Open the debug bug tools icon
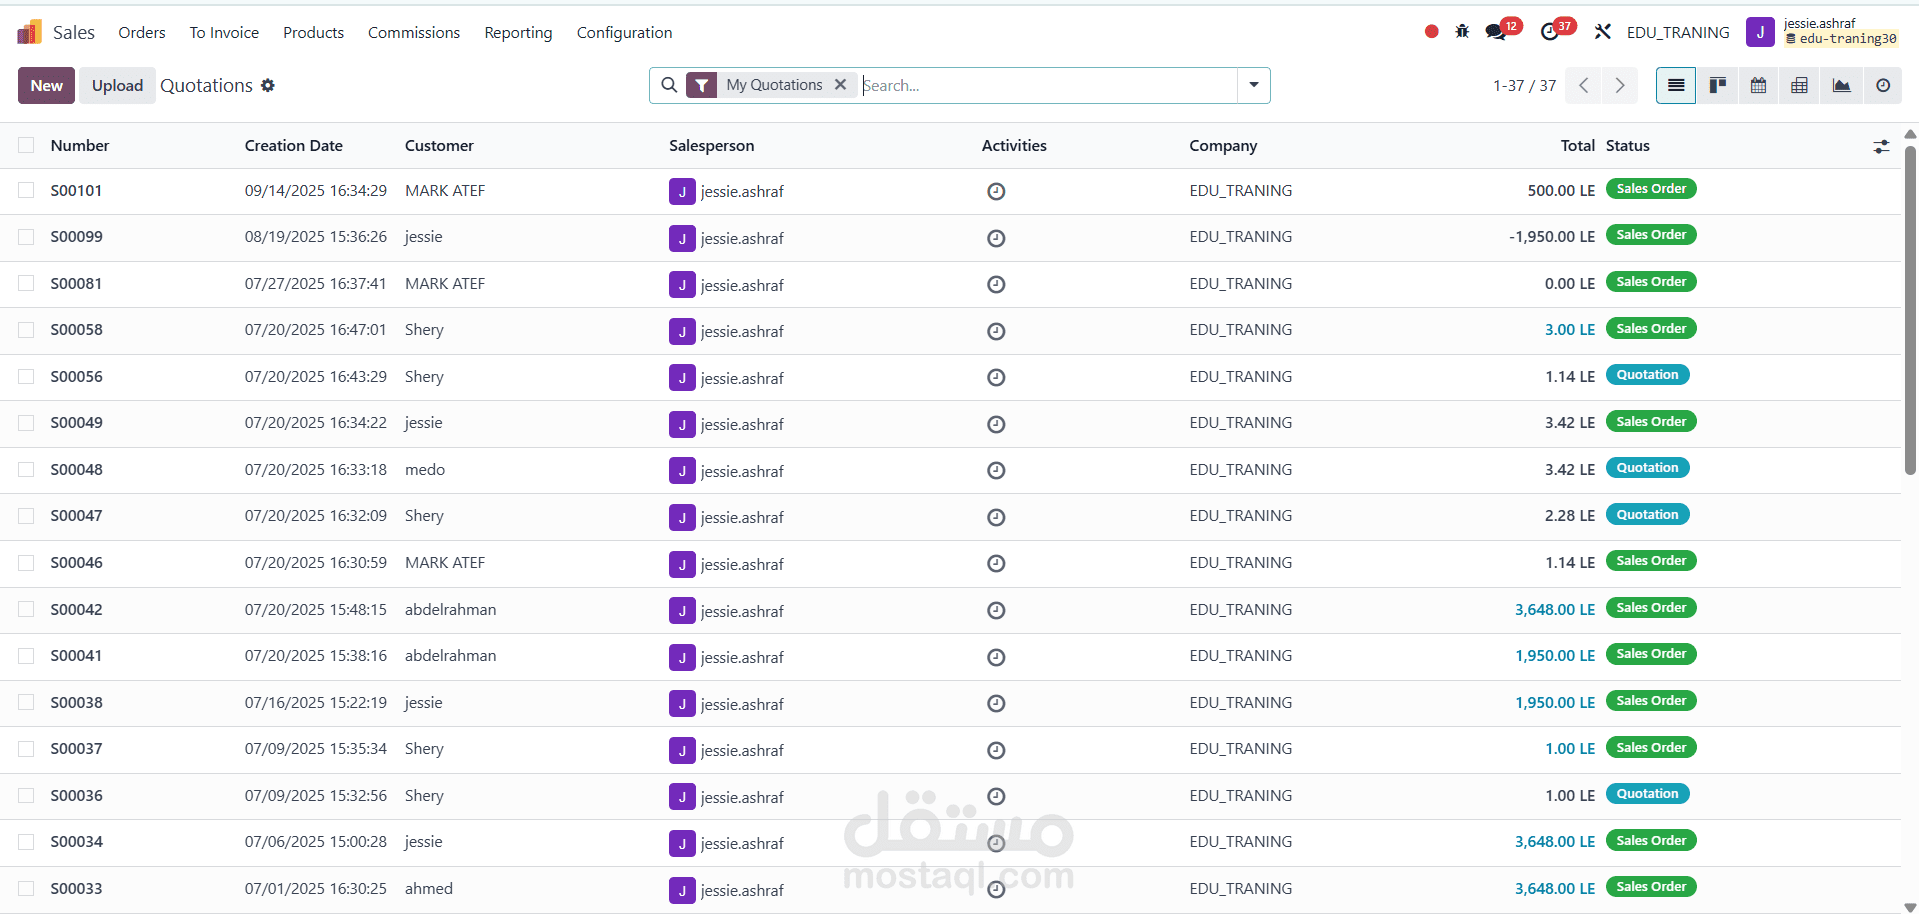The width and height of the screenshot is (1919, 914). click(1462, 32)
